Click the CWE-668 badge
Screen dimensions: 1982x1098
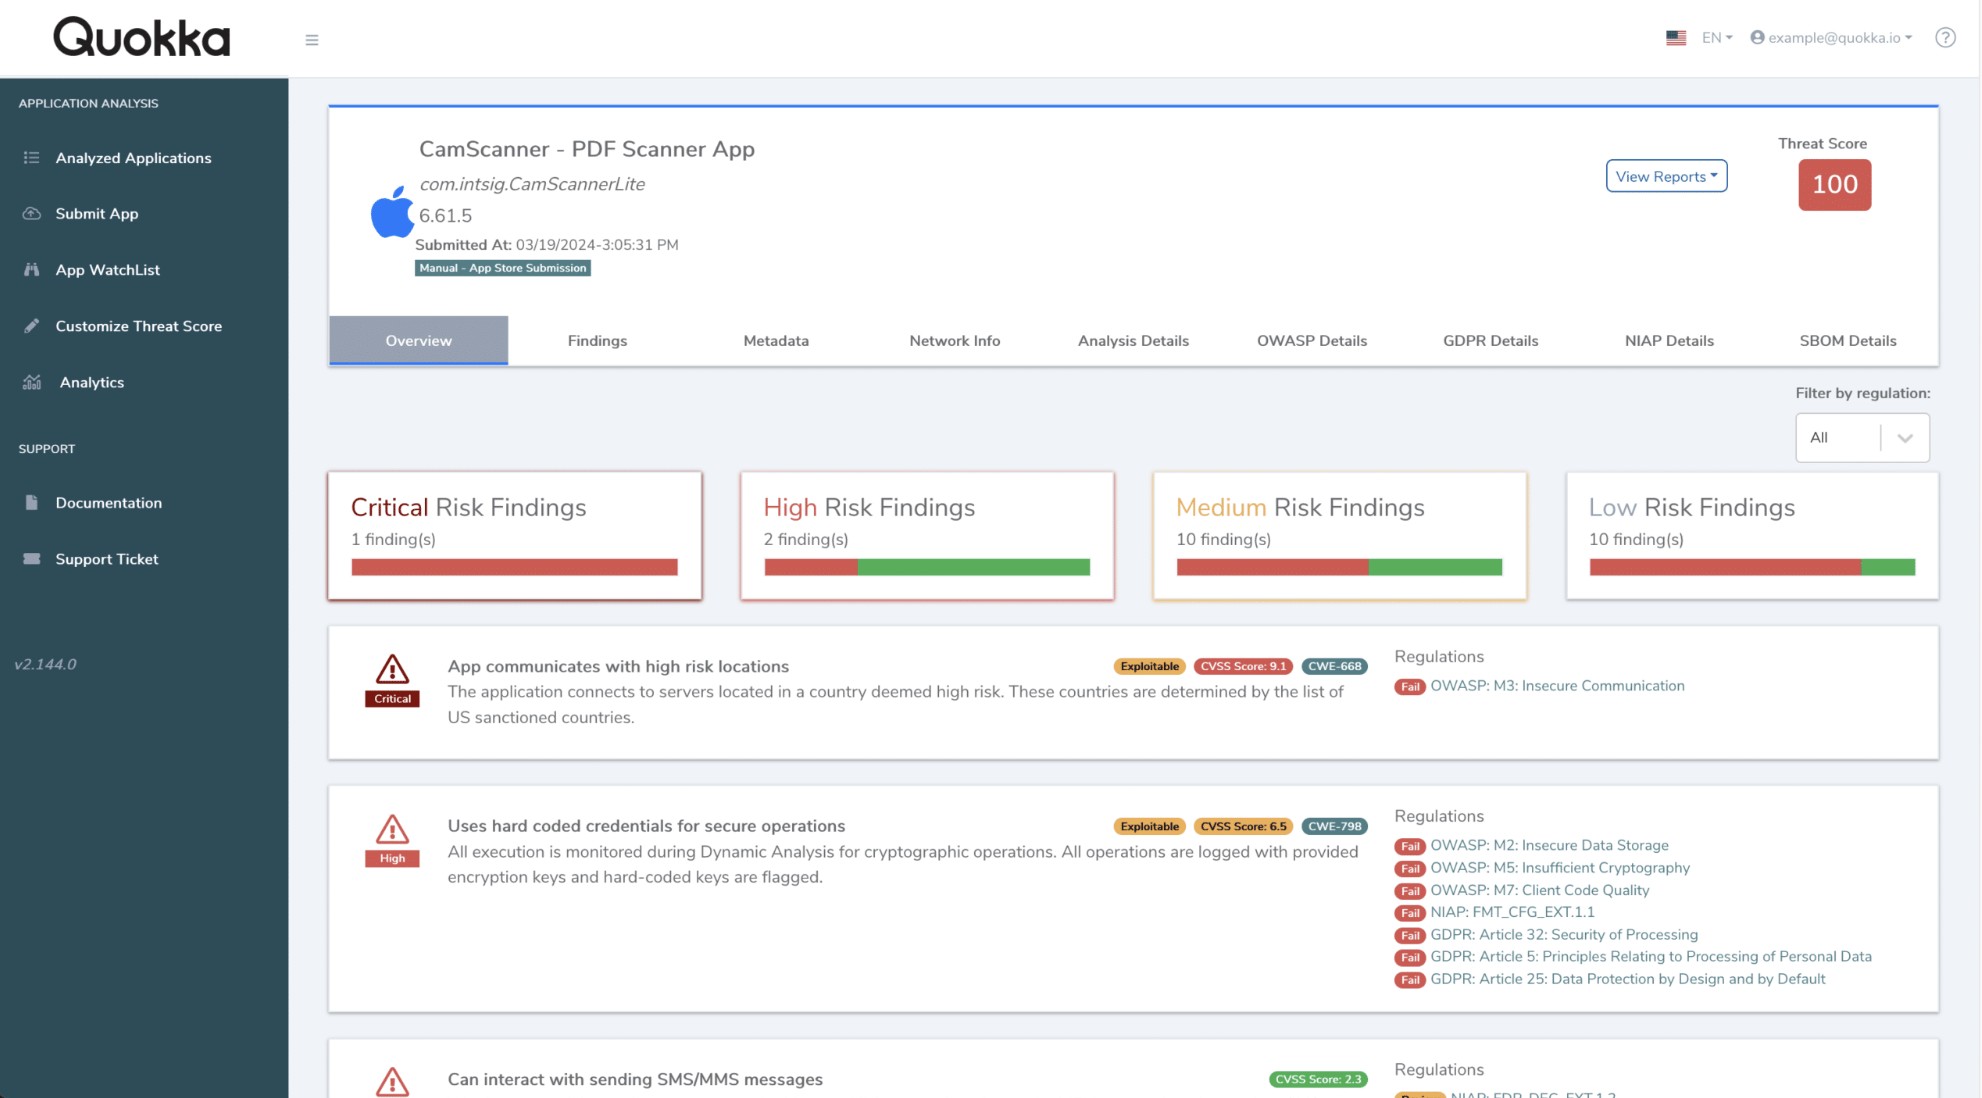point(1334,667)
